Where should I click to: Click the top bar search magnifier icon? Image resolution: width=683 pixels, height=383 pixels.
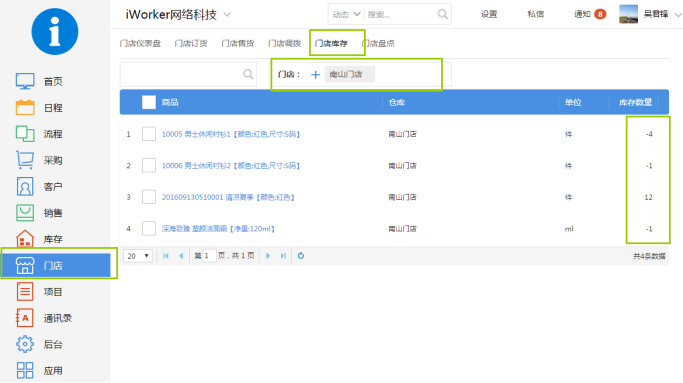click(443, 14)
